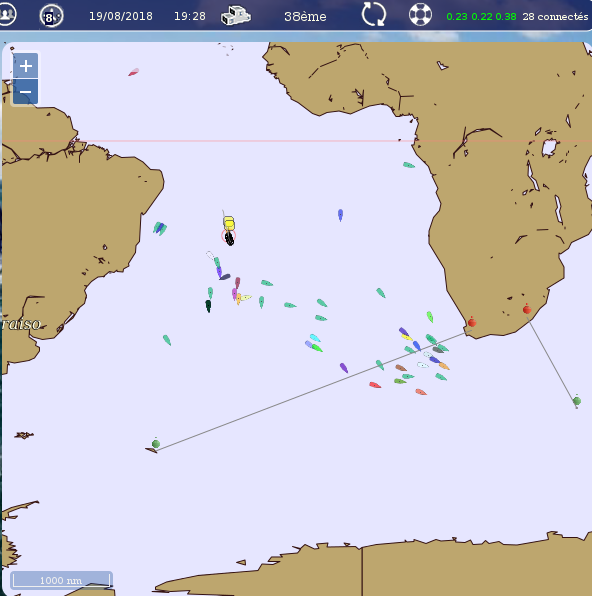Select the pink boat in the north Atlantic
Screen dimensions: 592x596
(x=133, y=72)
